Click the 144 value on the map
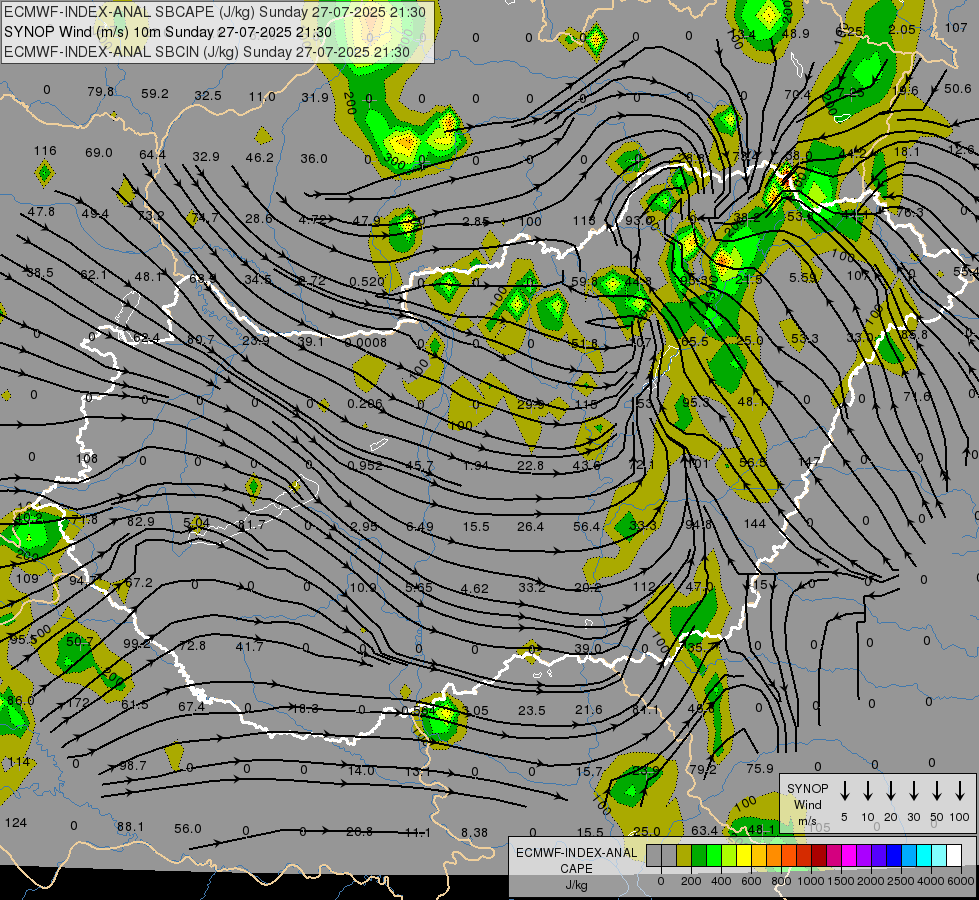 point(755,523)
